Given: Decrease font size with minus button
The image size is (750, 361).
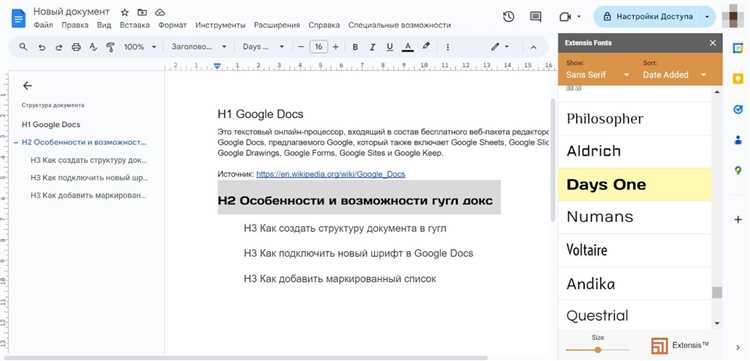Looking at the screenshot, I should (x=301, y=47).
